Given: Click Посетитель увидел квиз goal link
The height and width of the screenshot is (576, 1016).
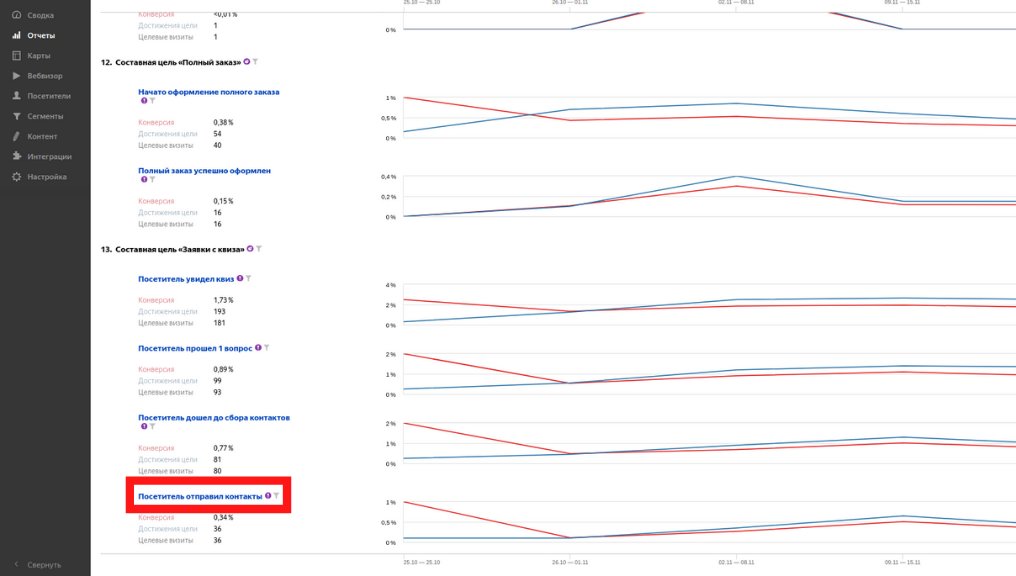Looking at the screenshot, I should 186,279.
